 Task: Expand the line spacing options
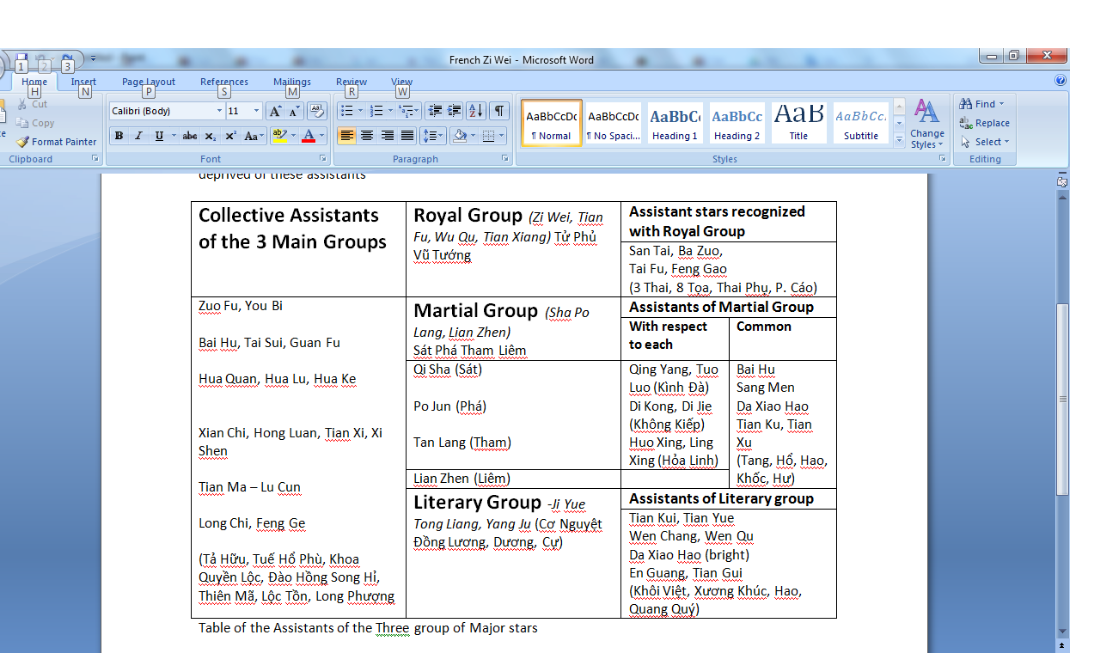click(x=433, y=136)
